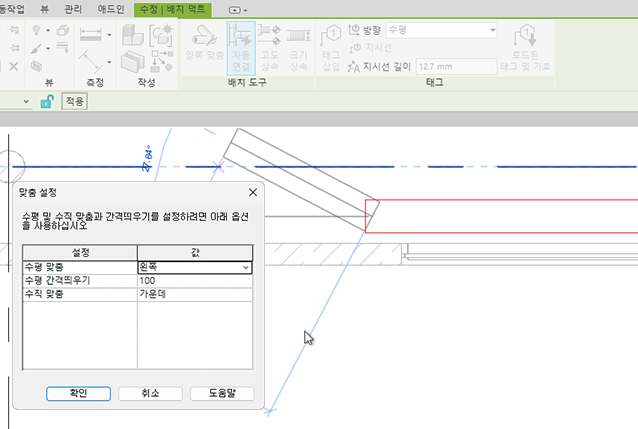Expand the options bar dropdown chevron left of lock
Image resolution: width=638 pixels, height=429 pixels.
[x=26, y=101]
